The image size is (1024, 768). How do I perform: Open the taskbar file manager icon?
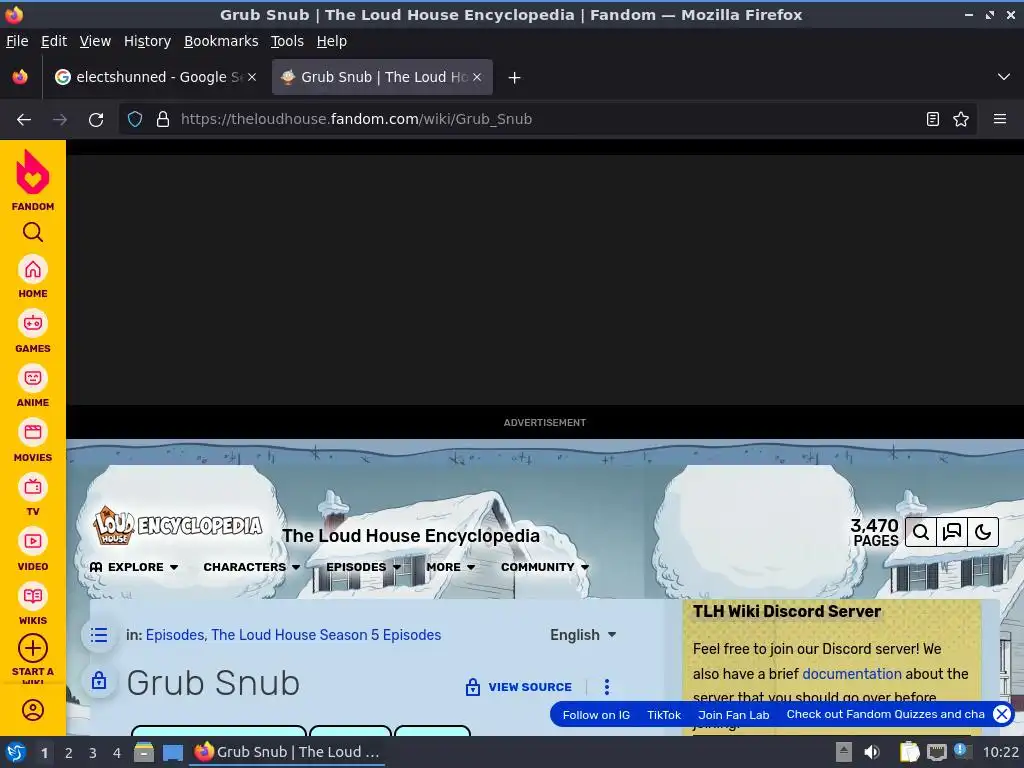pyautogui.click(x=144, y=752)
